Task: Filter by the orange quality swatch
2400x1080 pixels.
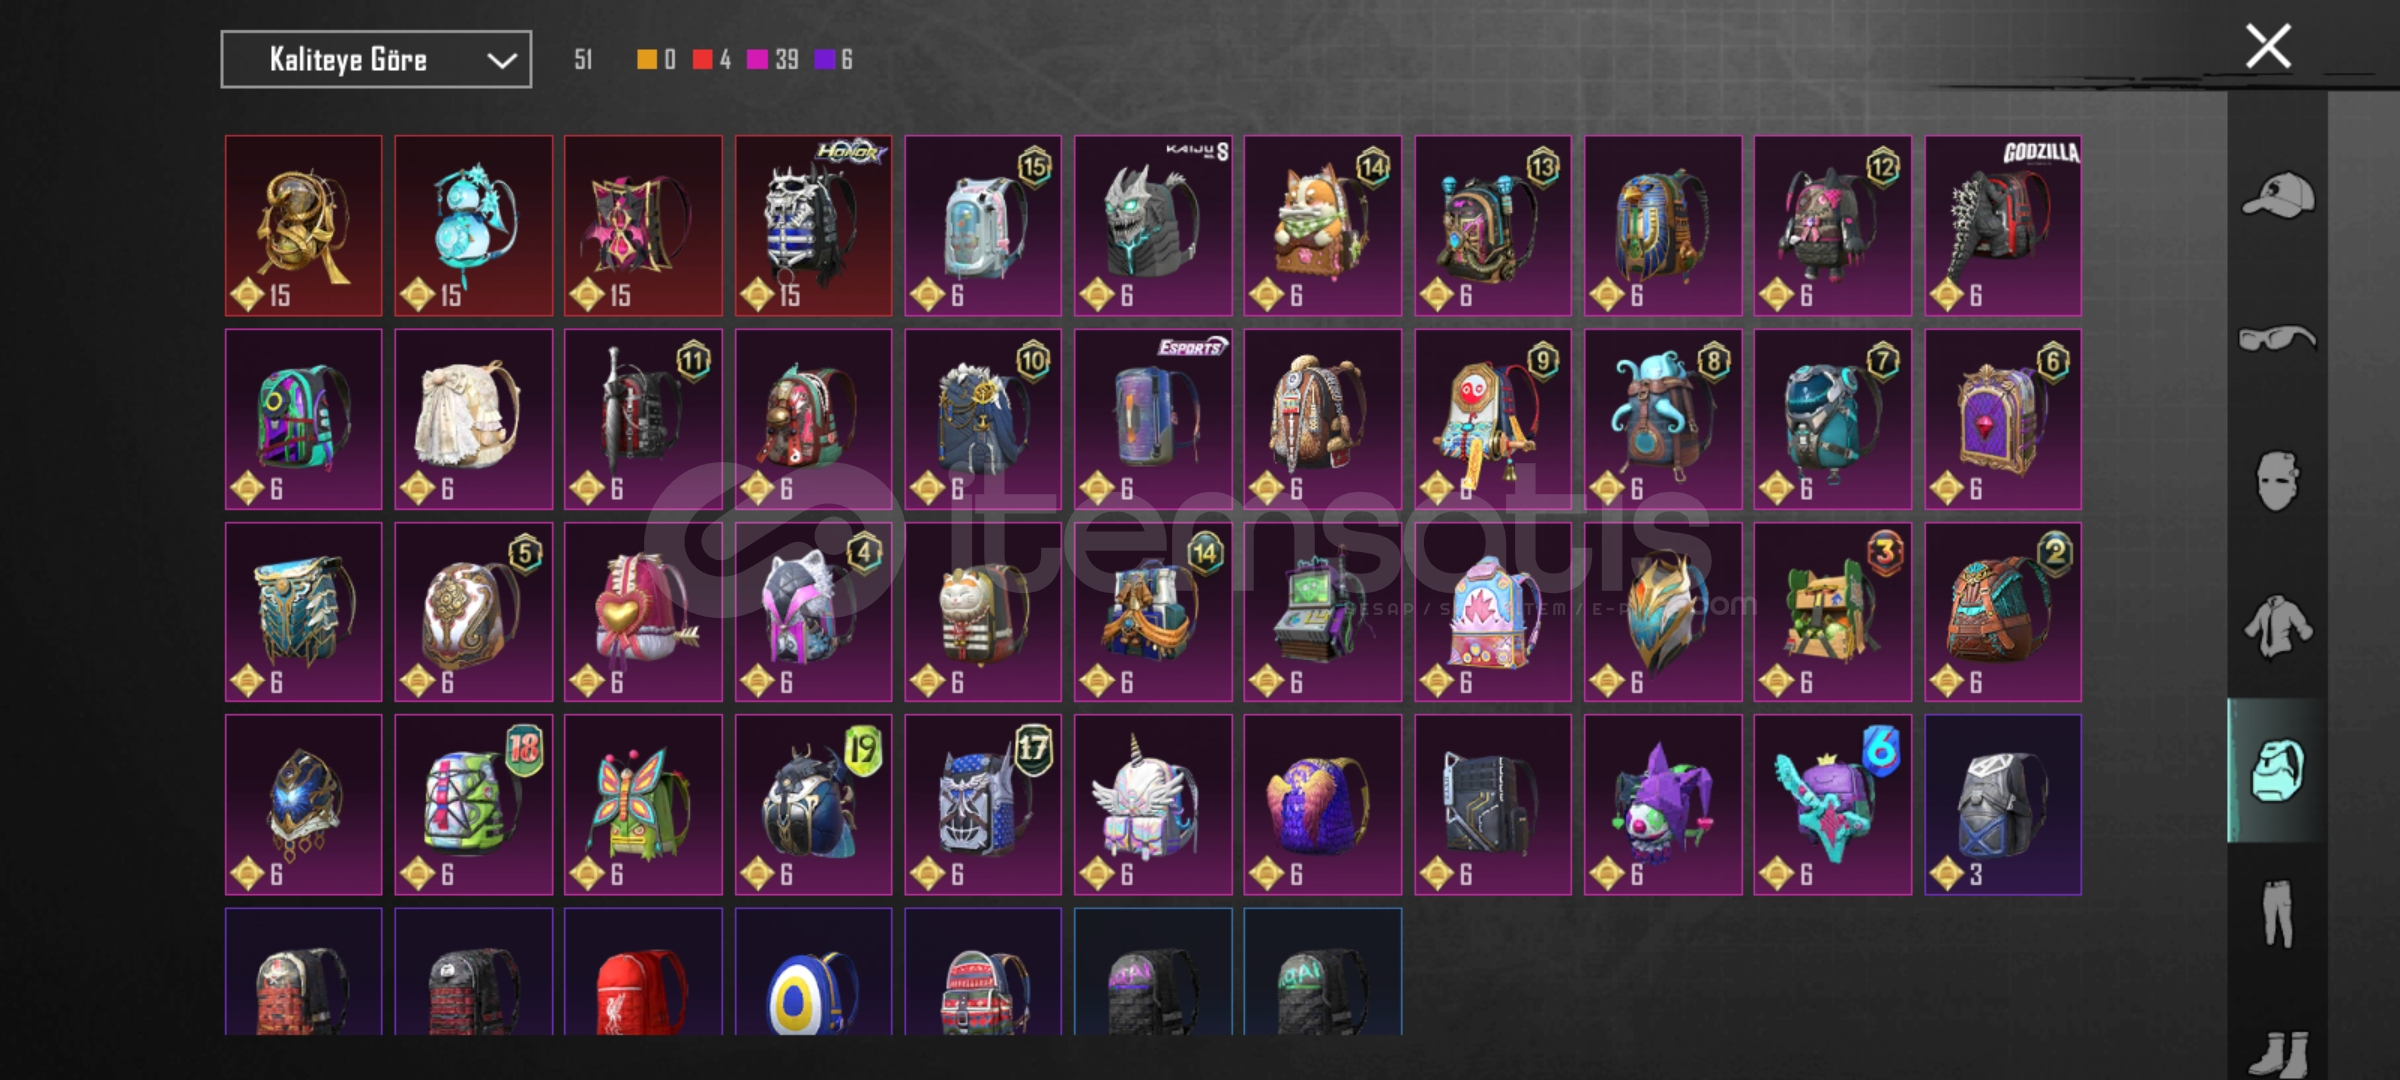Action: (647, 60)
